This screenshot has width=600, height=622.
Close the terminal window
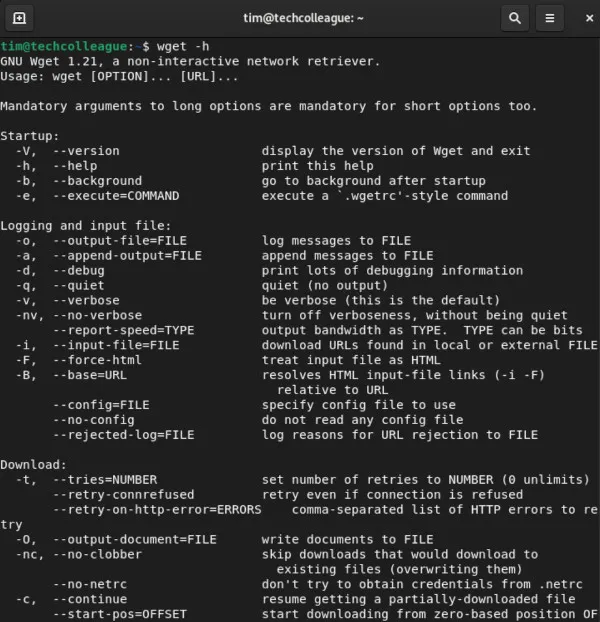(x=589, y=18)
